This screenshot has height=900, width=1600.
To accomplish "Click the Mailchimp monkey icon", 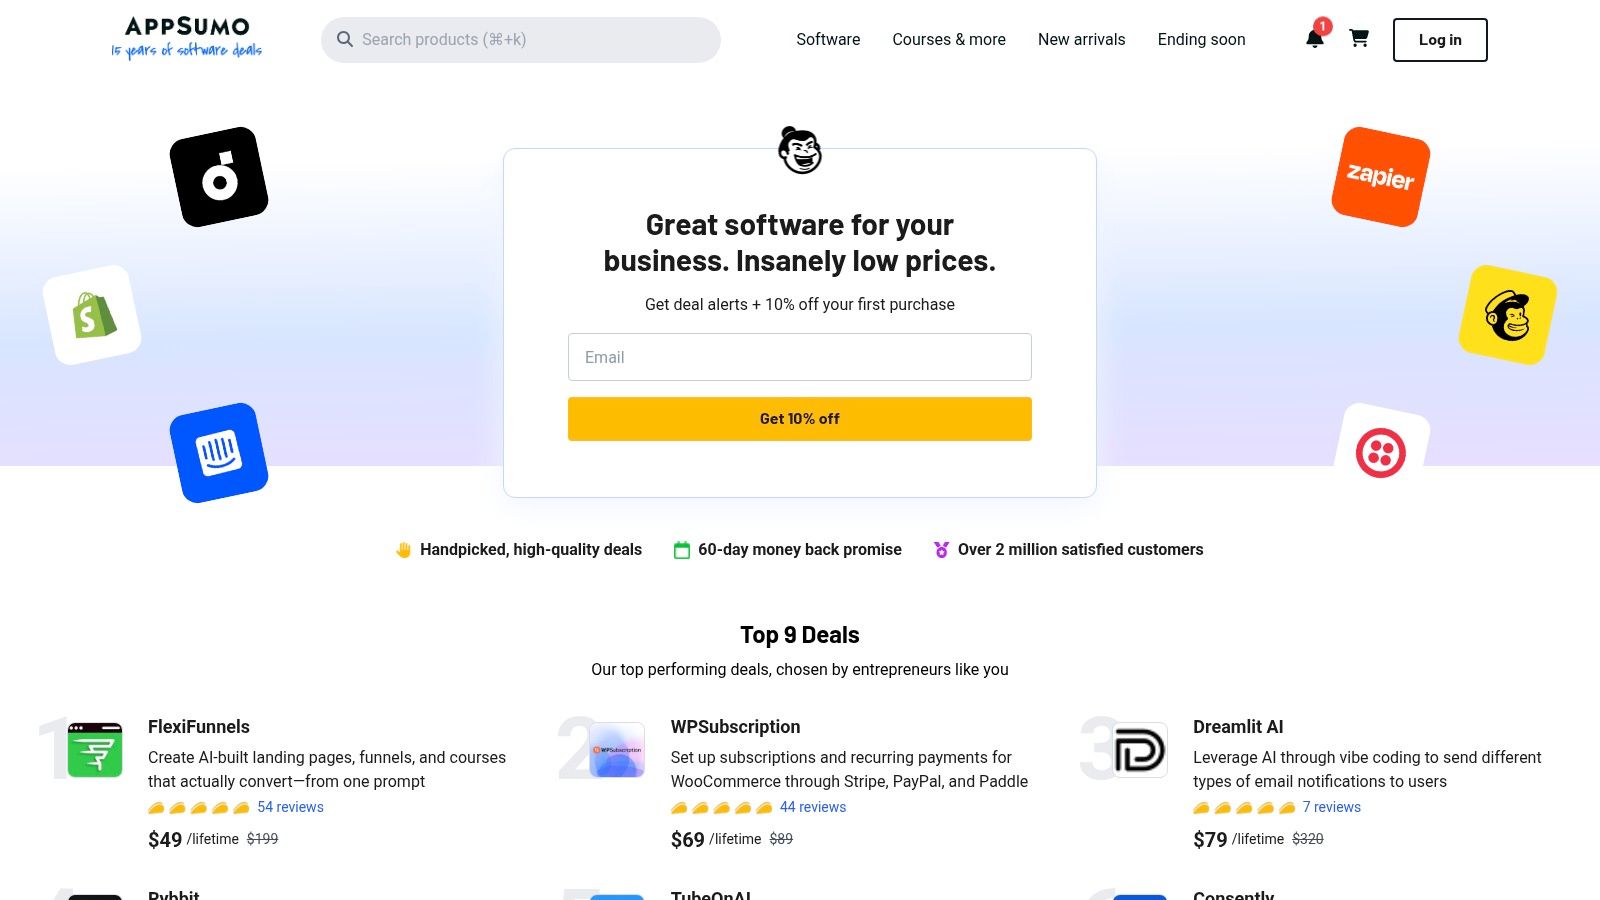I will click(x=1507, y=313).
